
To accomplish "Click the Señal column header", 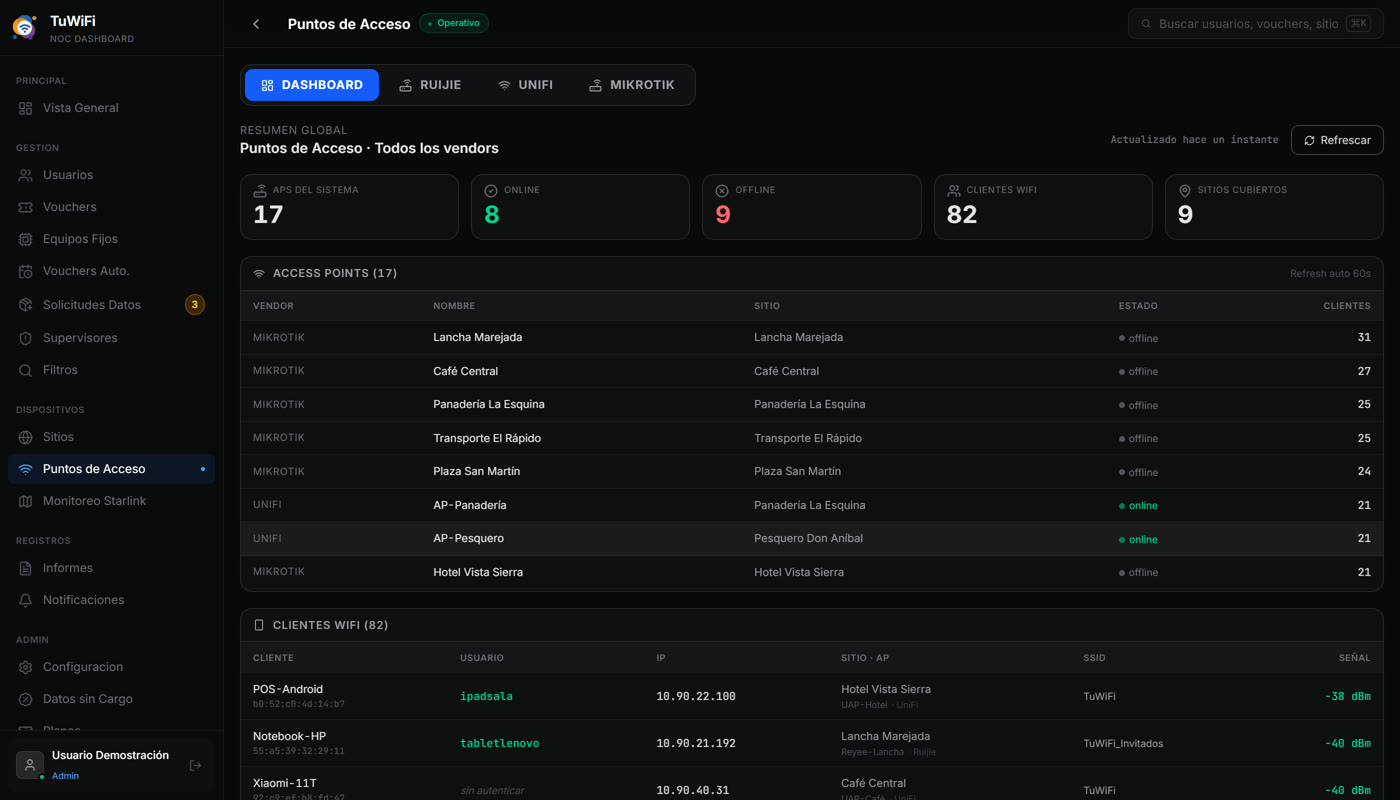I will [1355, 658].
